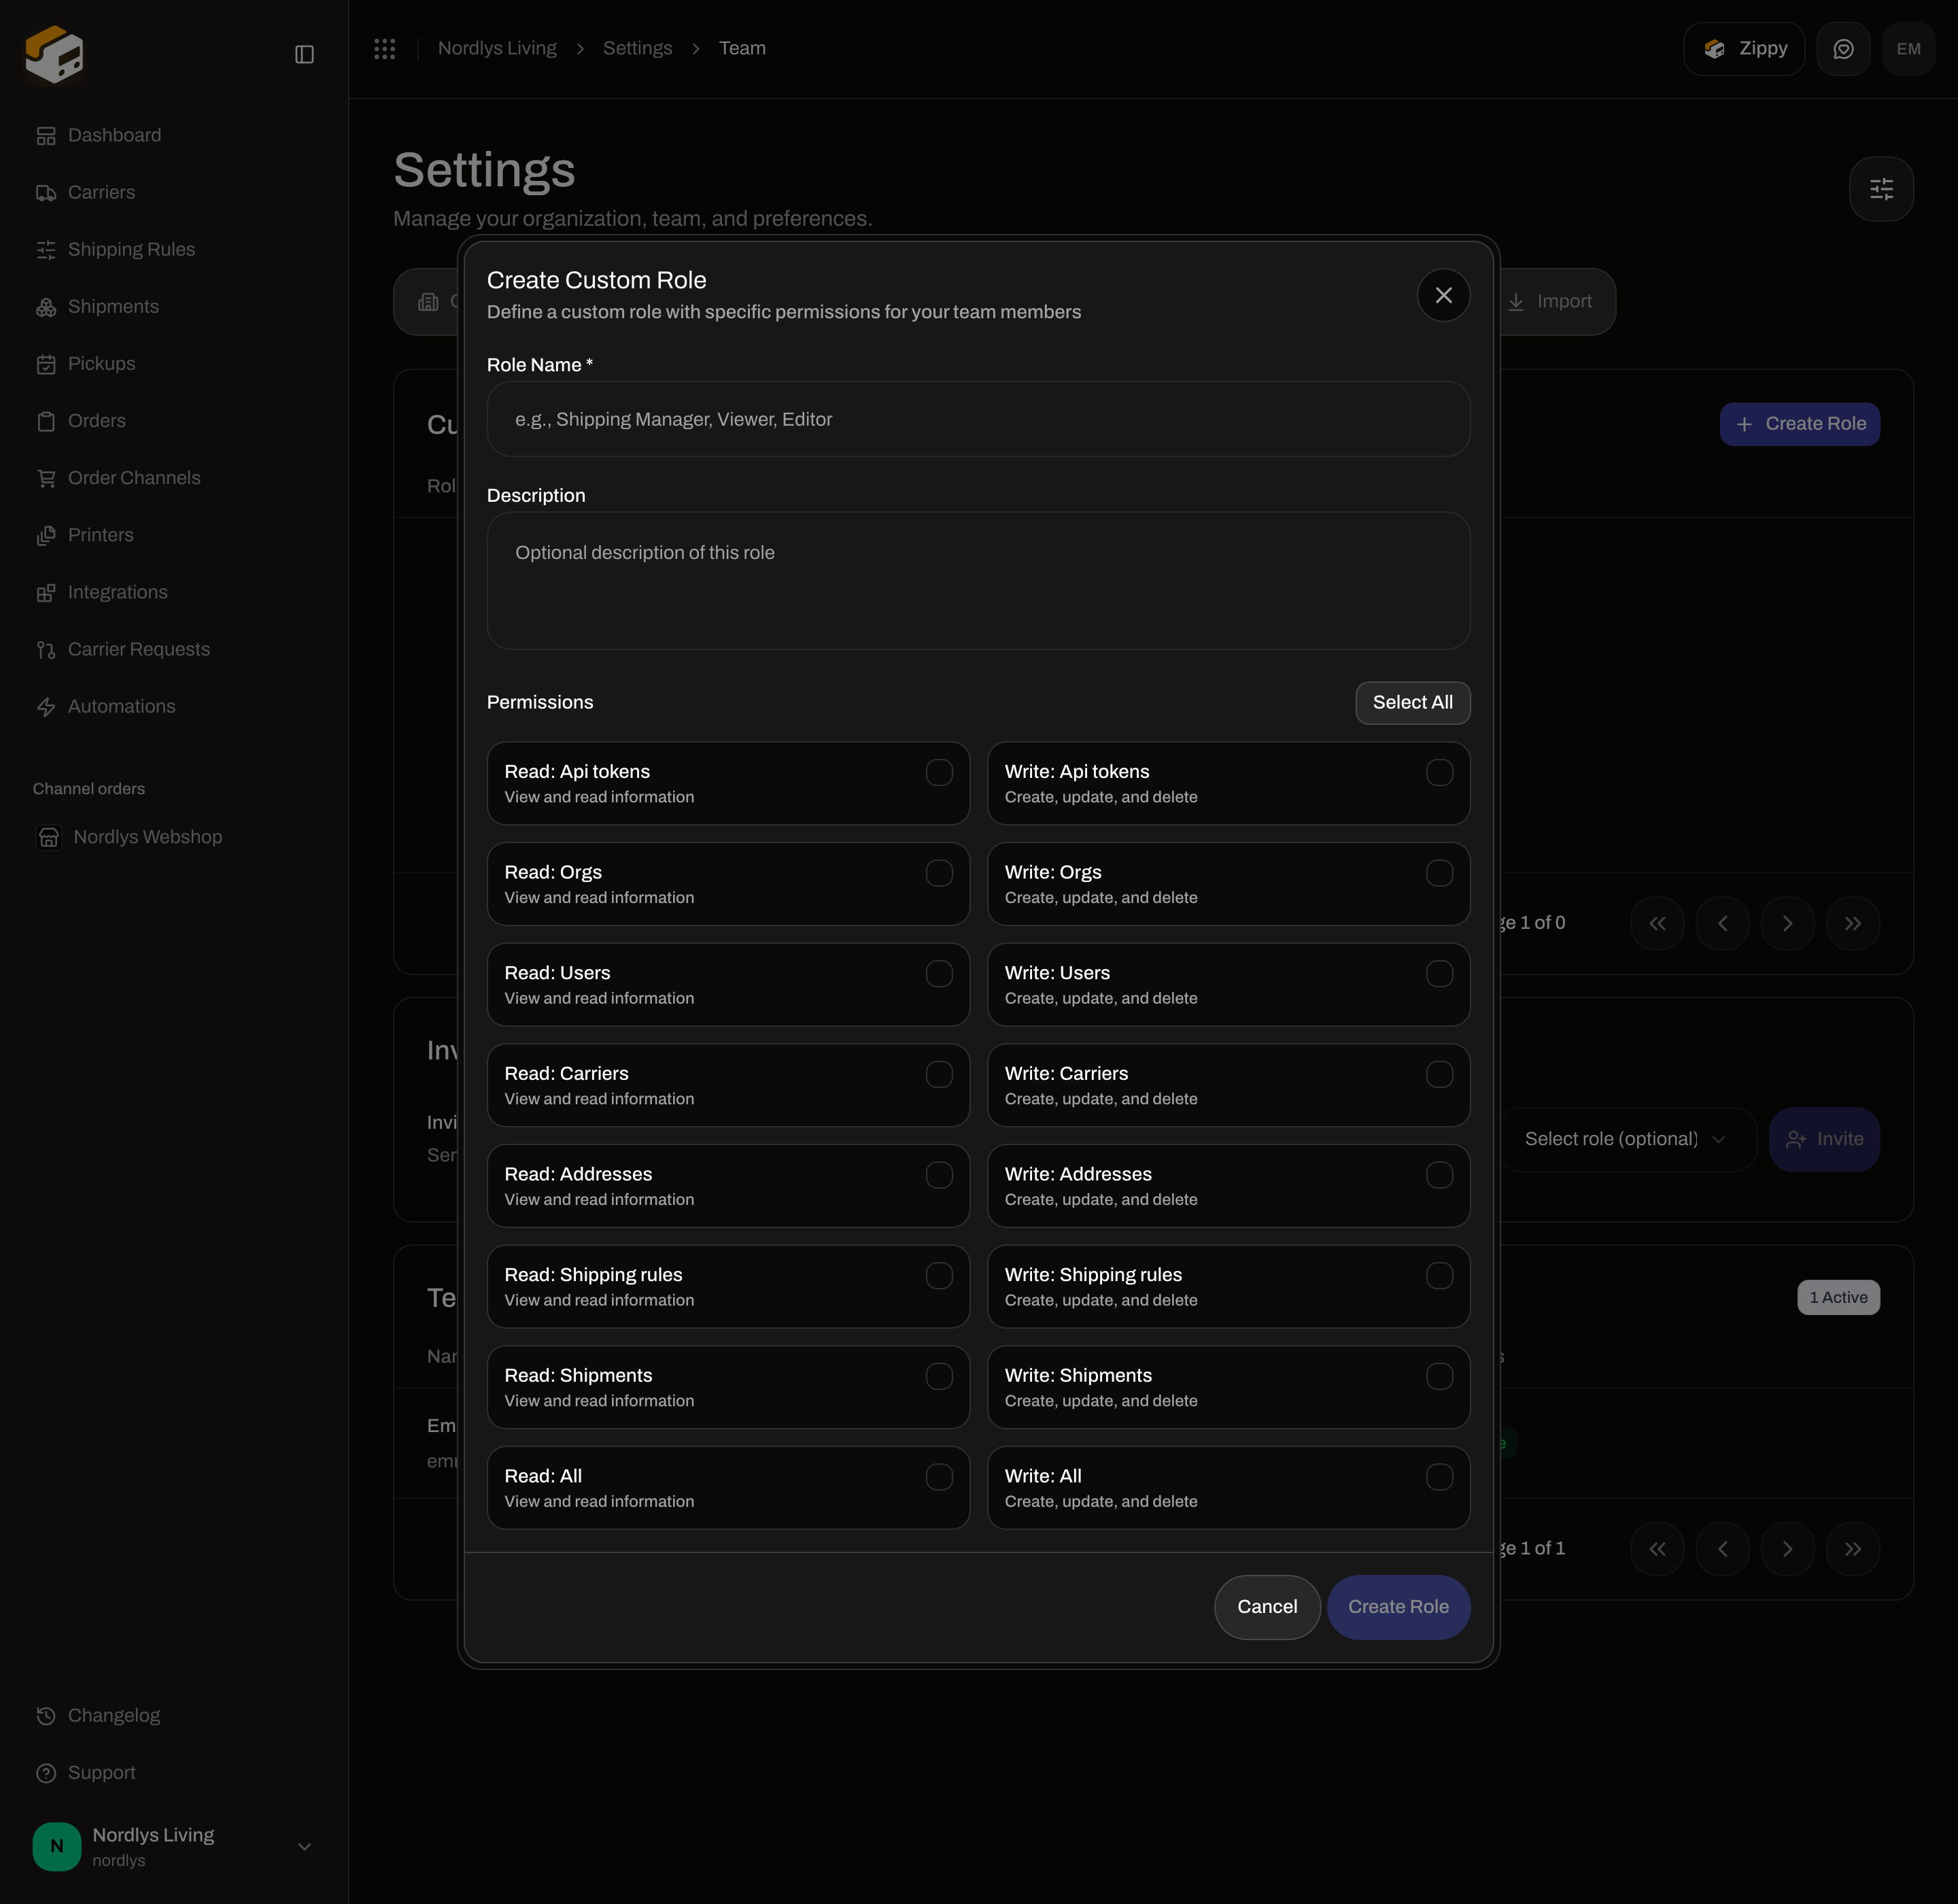The height and width of the screenshot is (1904, 1958).
Task: Toggle Read: All permission
Action: 939,1477
